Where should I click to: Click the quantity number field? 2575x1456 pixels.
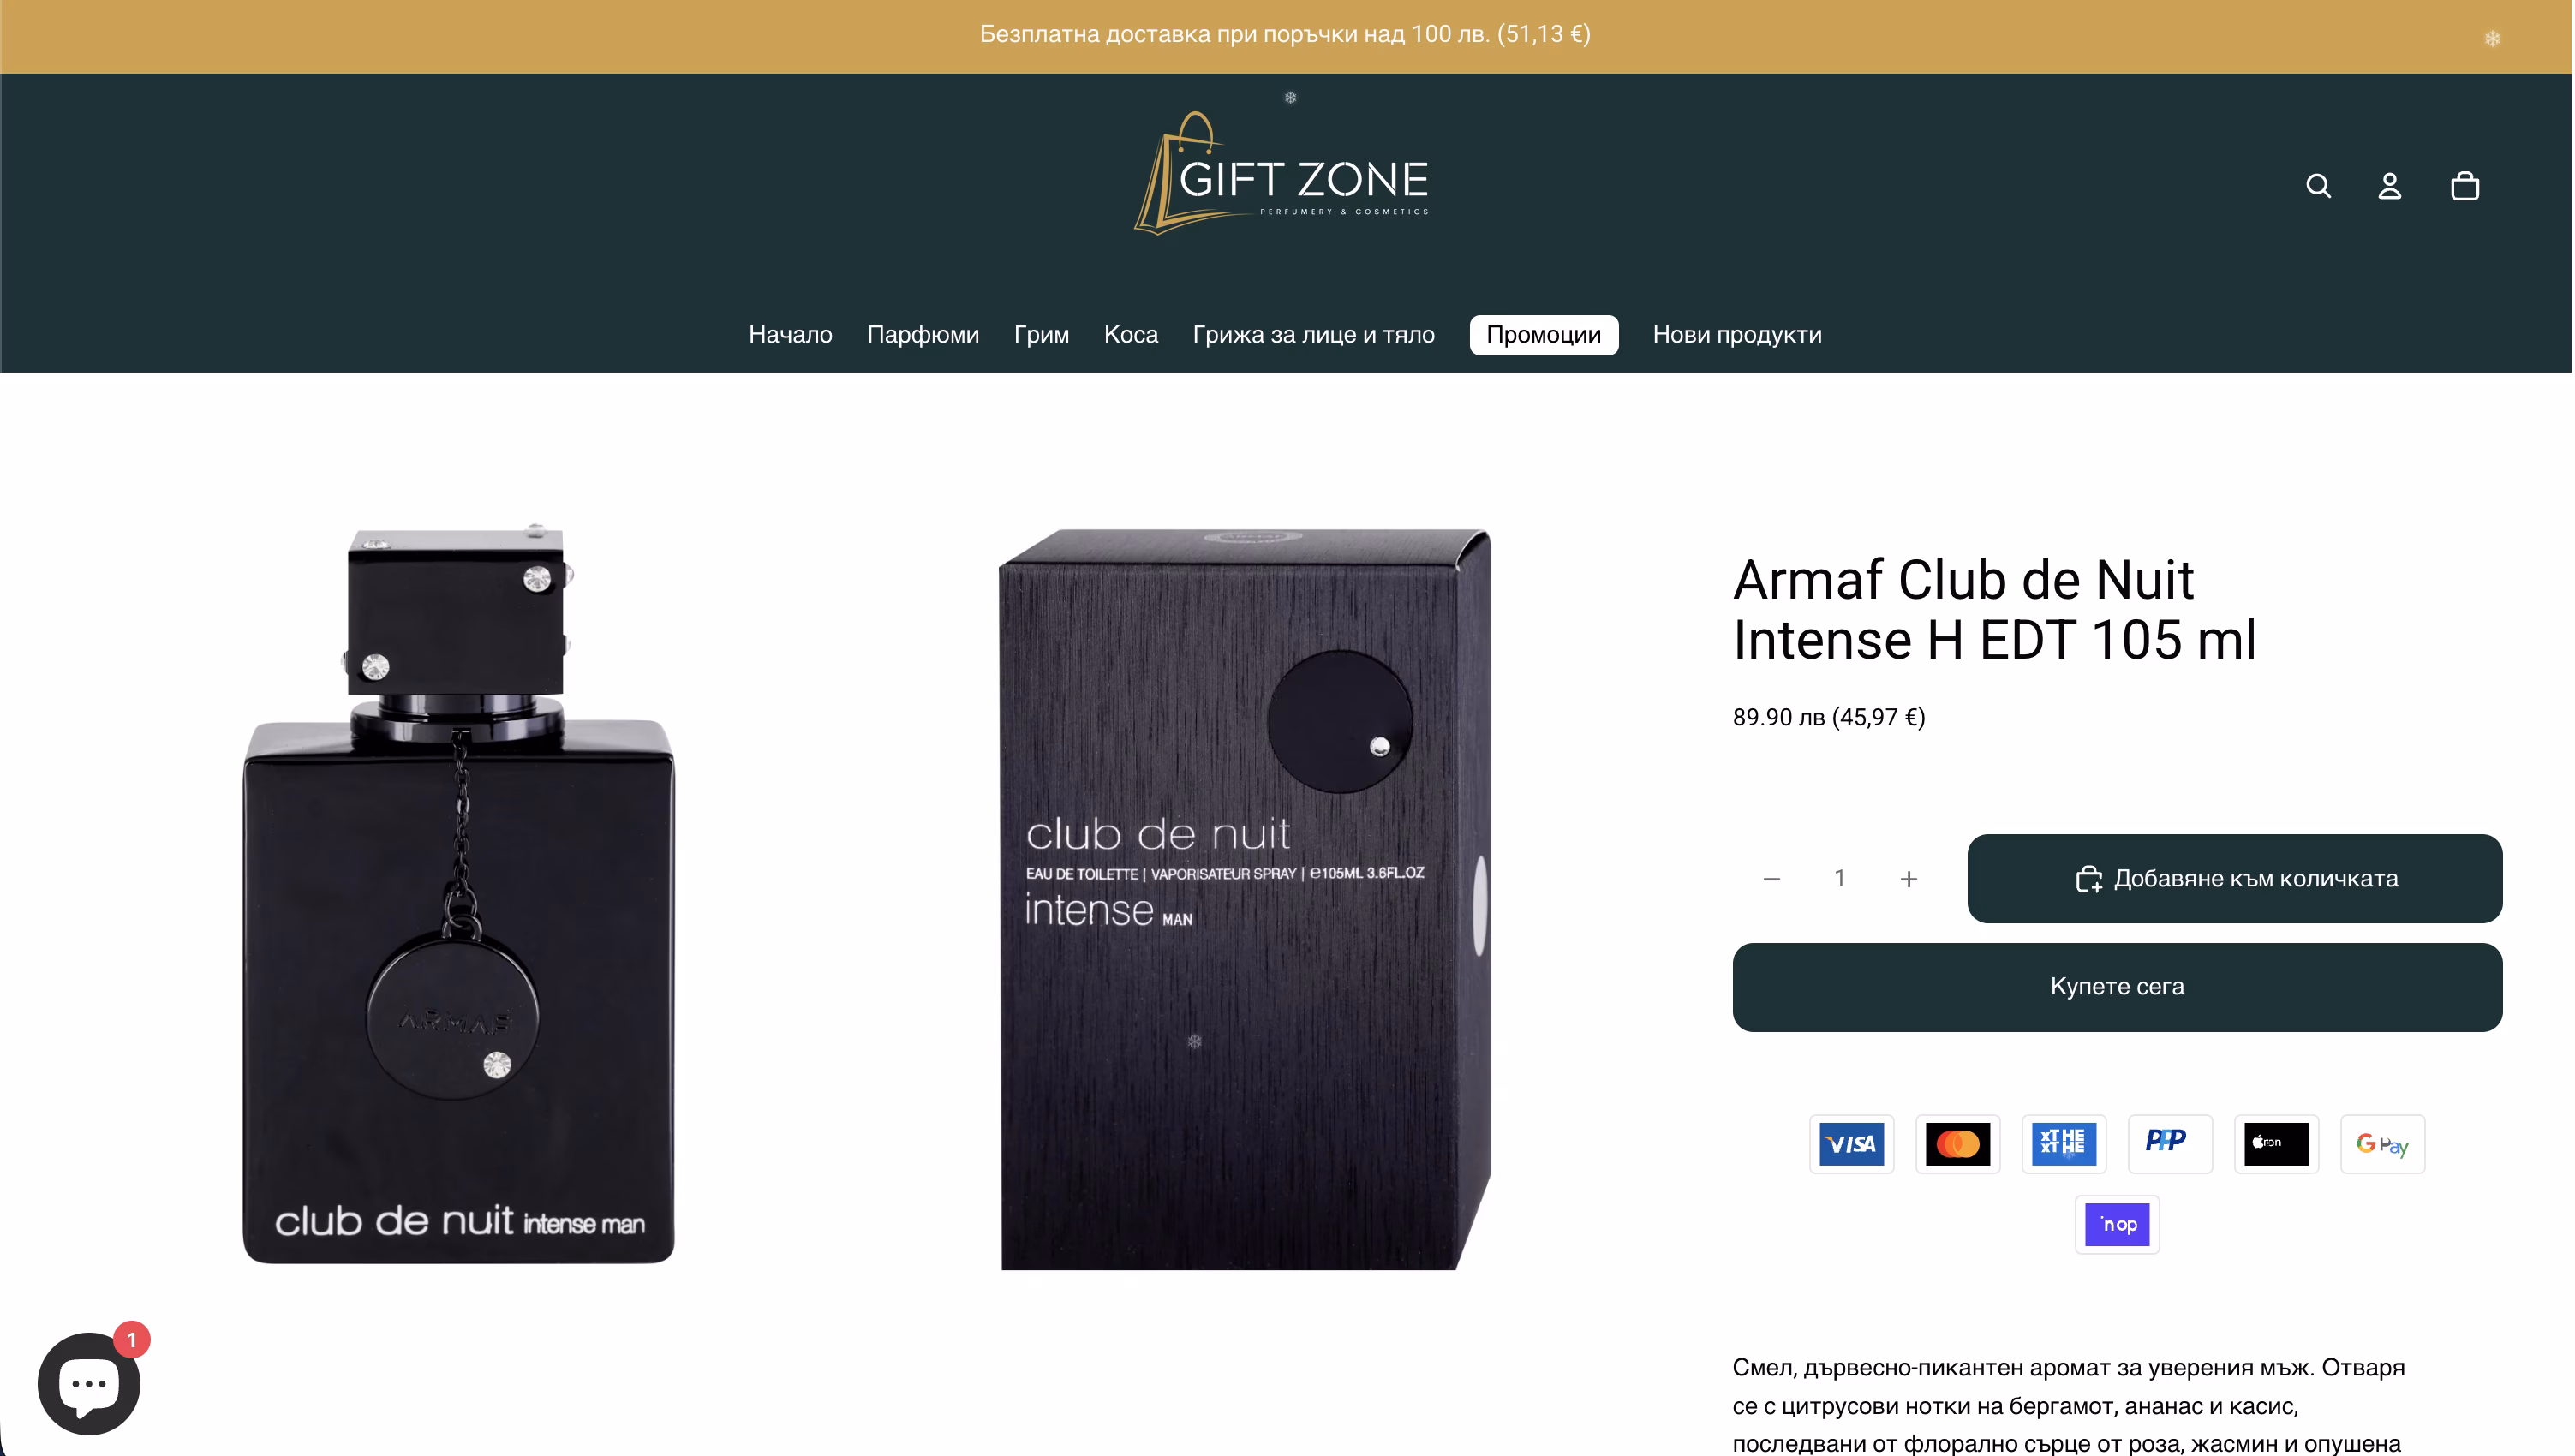coord(1841,879)
